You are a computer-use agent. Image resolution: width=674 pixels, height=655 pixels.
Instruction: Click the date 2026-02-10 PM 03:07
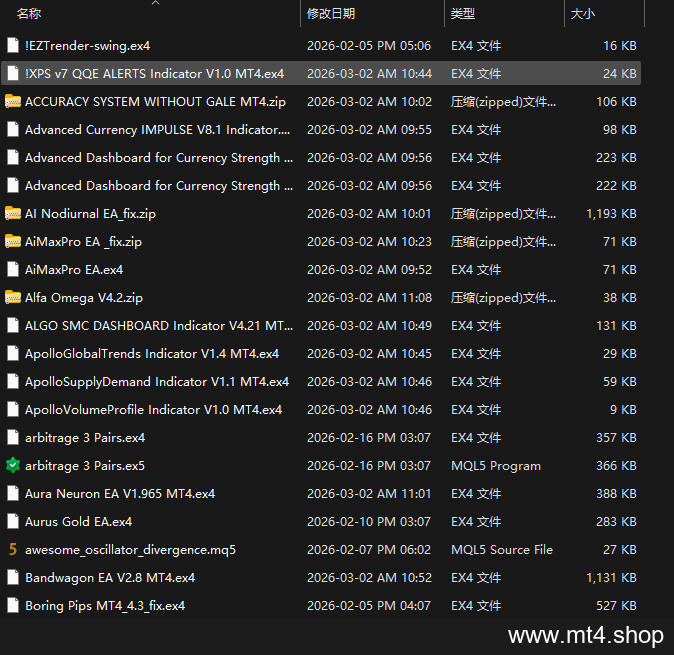(x=369, y=521)
